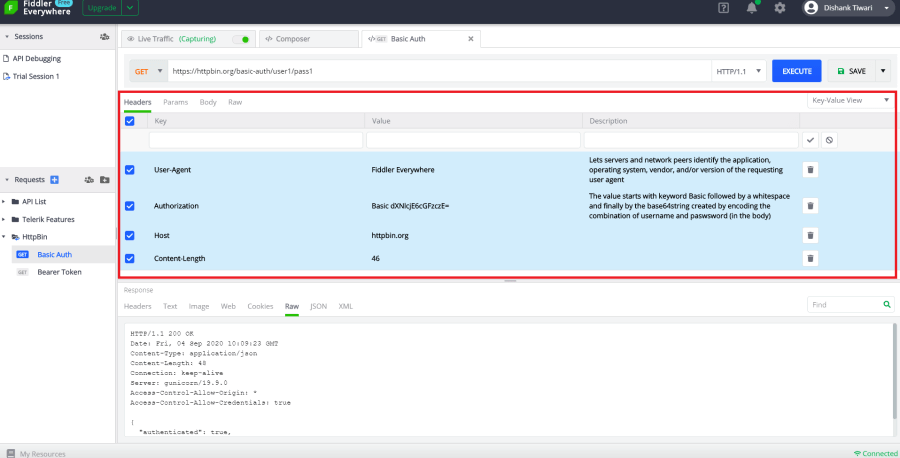Screen dimensions: 900x458
Task: Open the request Params tab
Action: click(176, 102)
